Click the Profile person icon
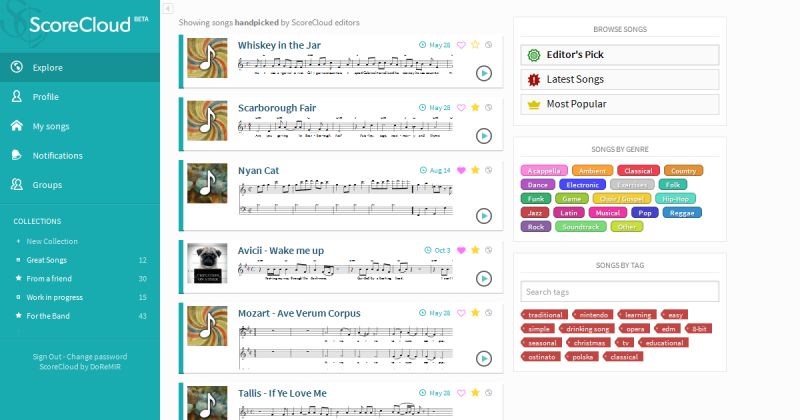This screenshot has width=800, height=420. pyautogui.click(x=17, y=96)
